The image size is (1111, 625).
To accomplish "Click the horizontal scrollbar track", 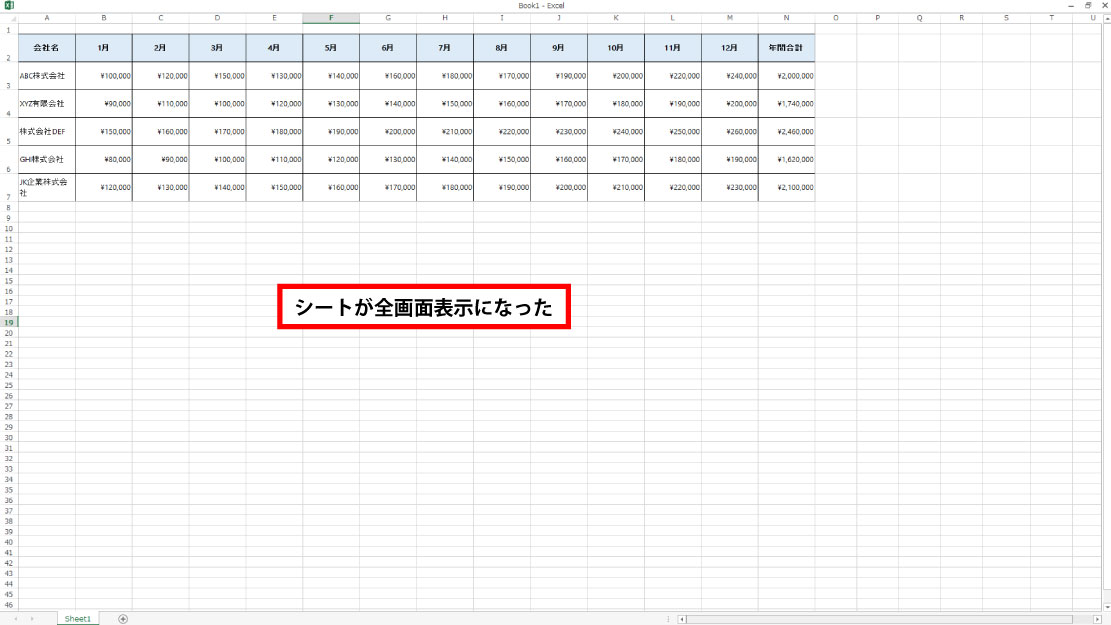I will pos(889,619).
